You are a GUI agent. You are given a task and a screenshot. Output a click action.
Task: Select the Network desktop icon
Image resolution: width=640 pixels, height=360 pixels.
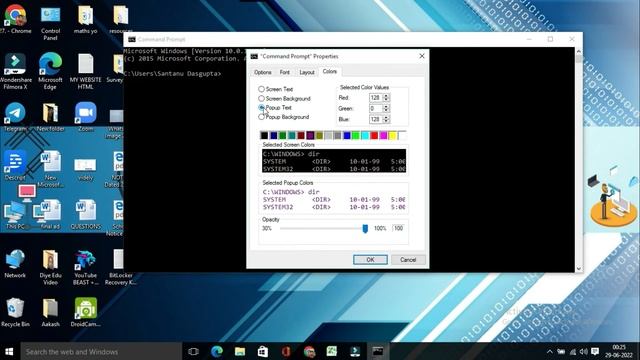(x=15, y=264)
